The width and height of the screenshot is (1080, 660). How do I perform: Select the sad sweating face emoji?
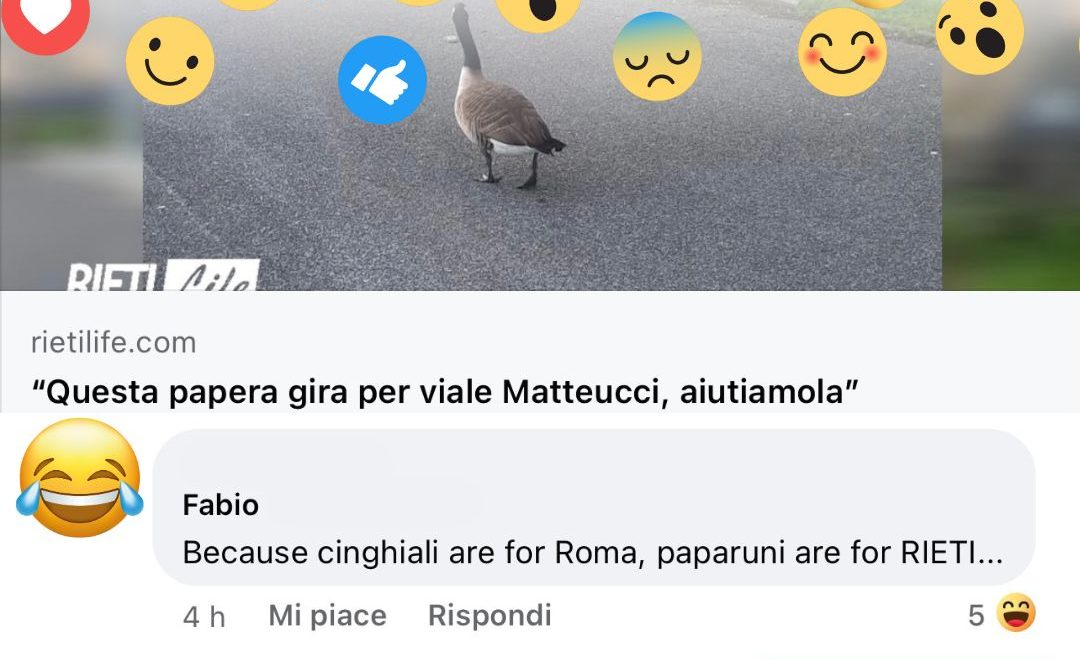click(657, 56)
